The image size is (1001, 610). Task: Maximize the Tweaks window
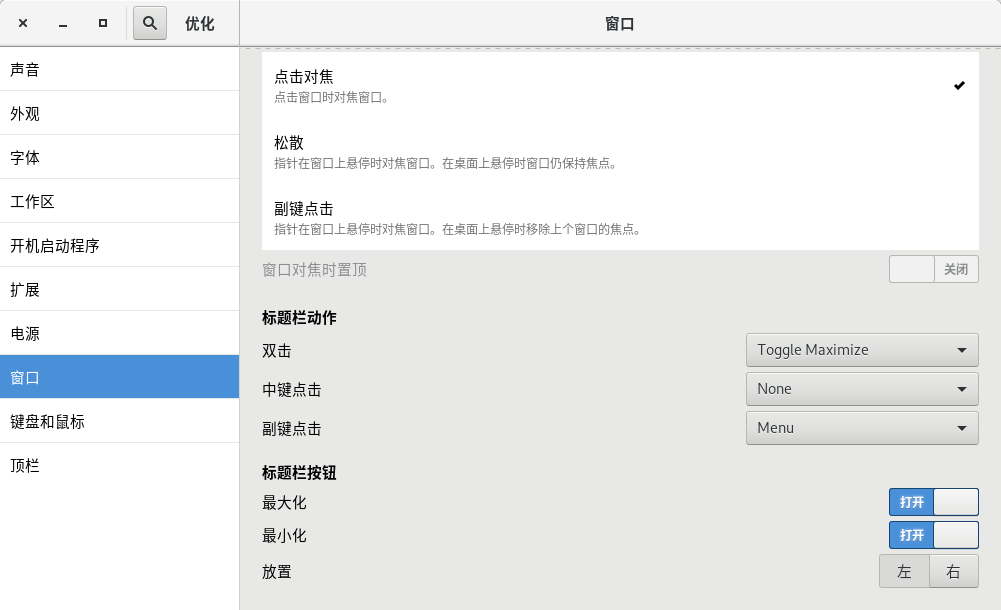[103, 23]
